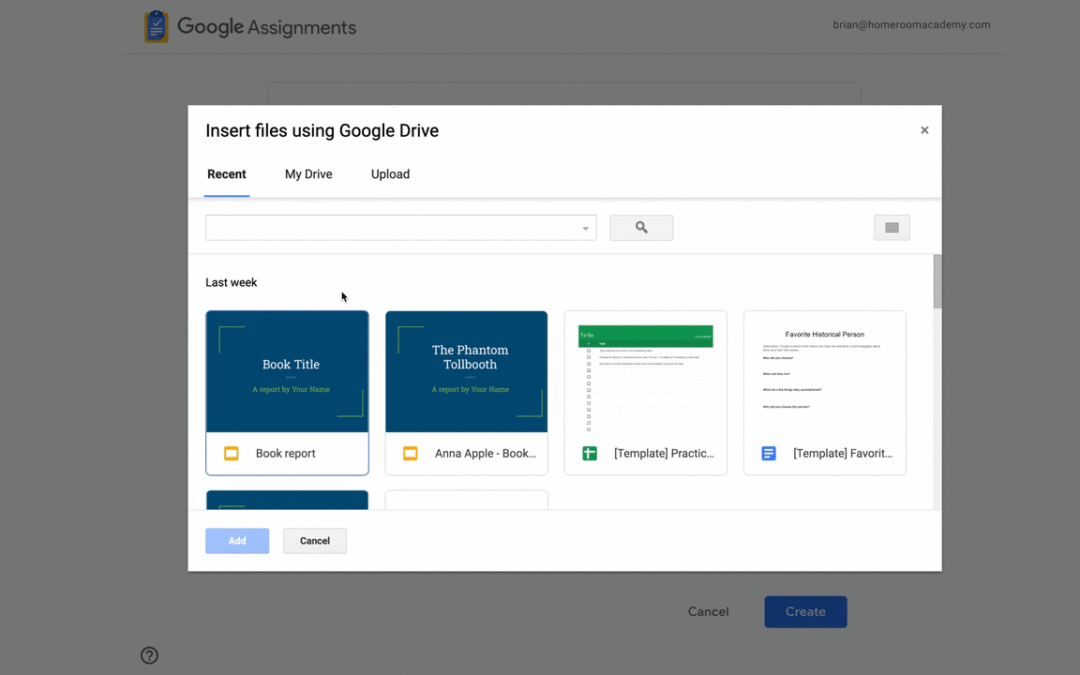Click the Sheets icon beside Template Practic
The image size is (1080, 675).
coord(590,453)
